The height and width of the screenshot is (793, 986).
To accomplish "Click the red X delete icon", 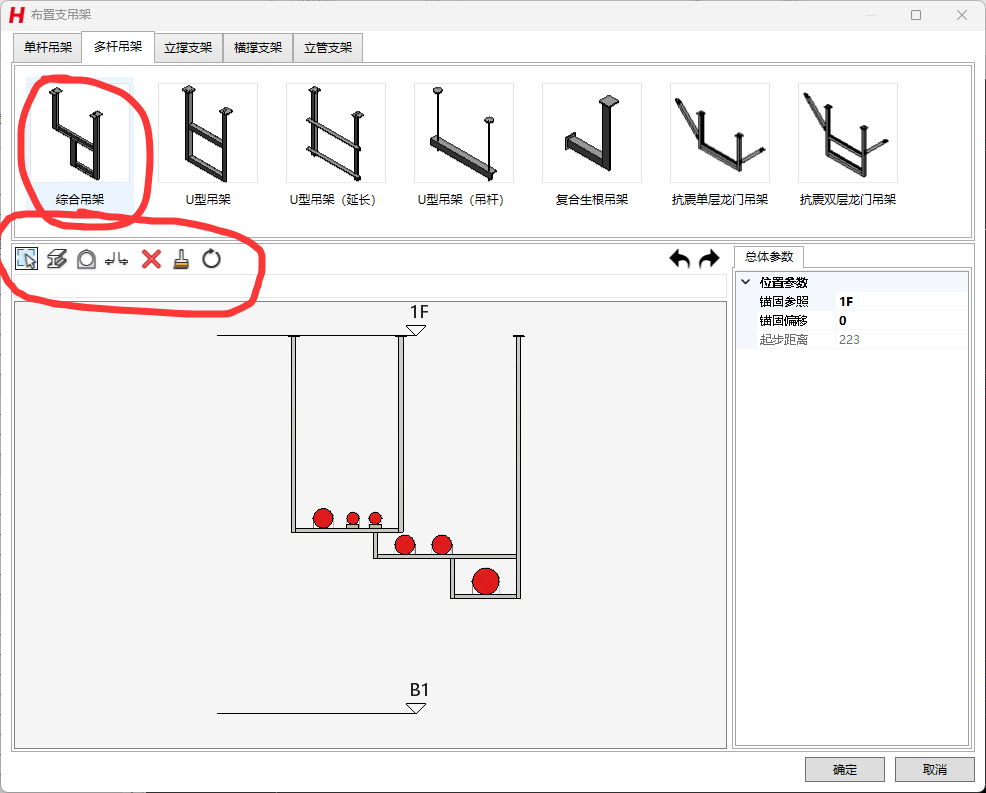I will (152, 259).
